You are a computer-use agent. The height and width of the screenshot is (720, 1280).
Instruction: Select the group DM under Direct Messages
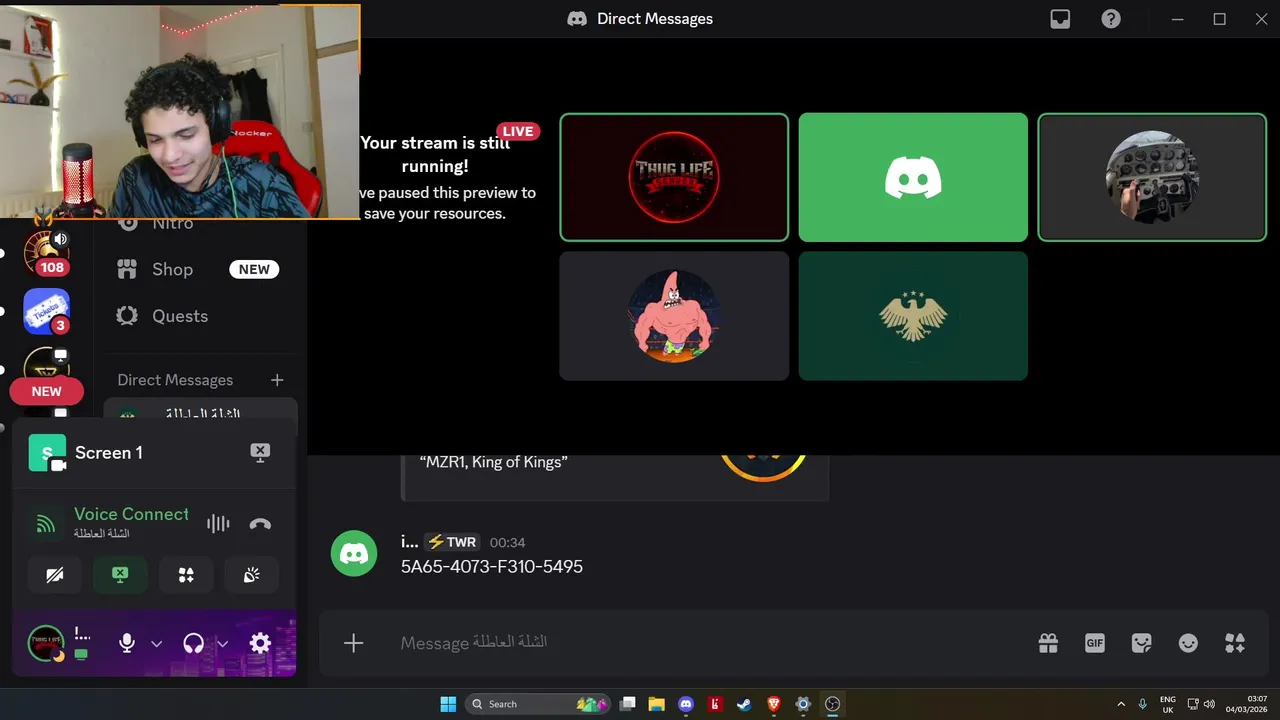[200, 414]
